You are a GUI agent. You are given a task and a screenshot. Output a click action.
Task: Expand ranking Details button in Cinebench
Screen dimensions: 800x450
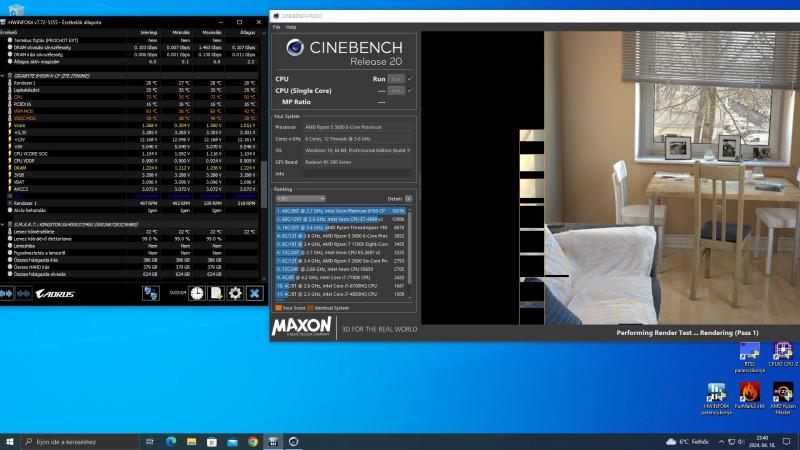[x=409, y=198]
